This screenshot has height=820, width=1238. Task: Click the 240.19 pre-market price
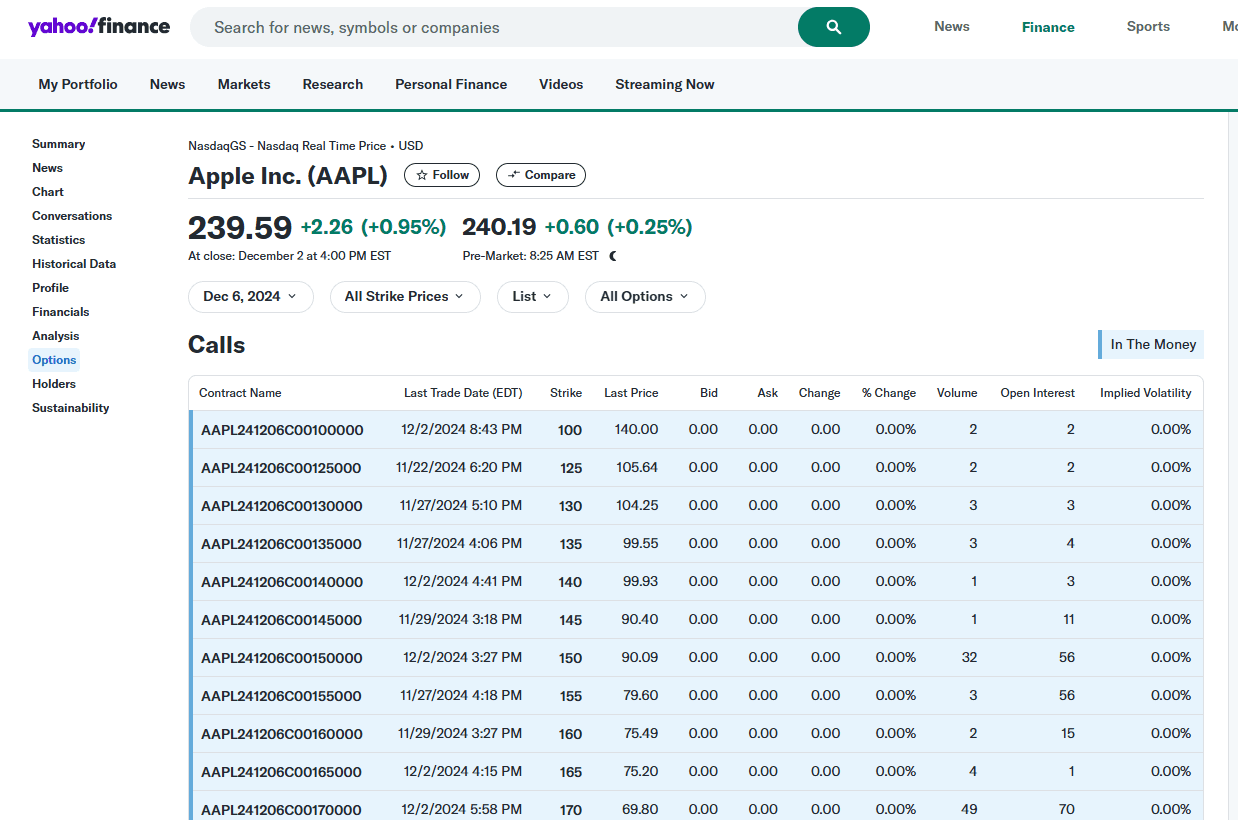pyautogui.click(x=499, y=228)
